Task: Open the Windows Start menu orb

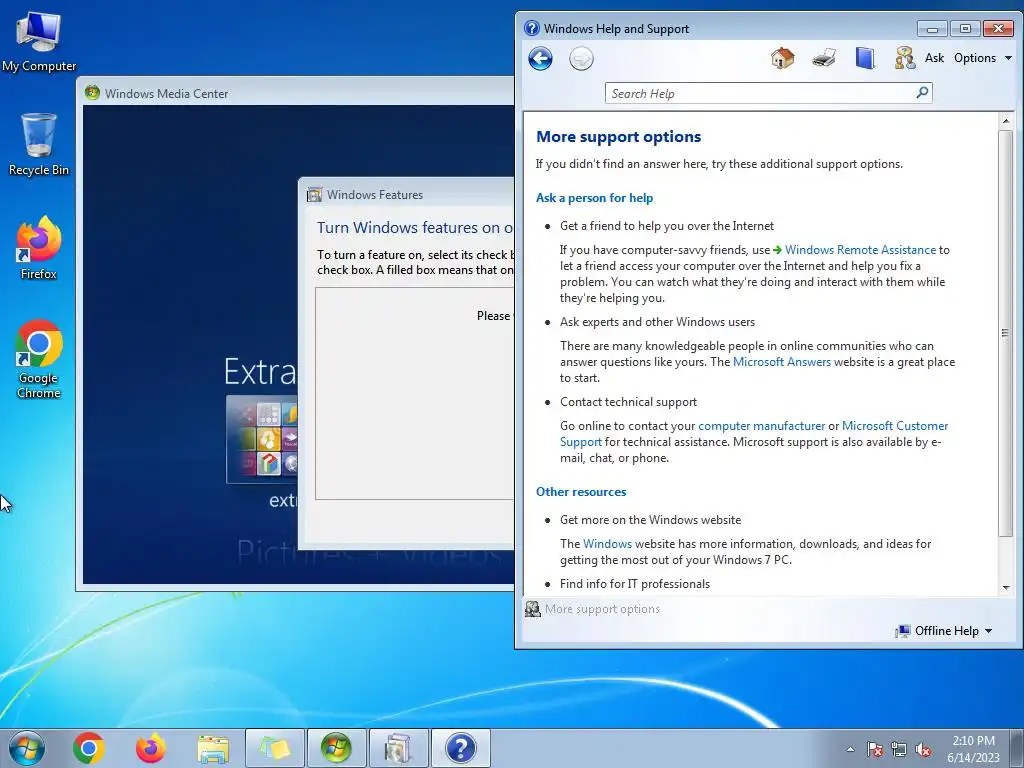Action: point(26,748)
